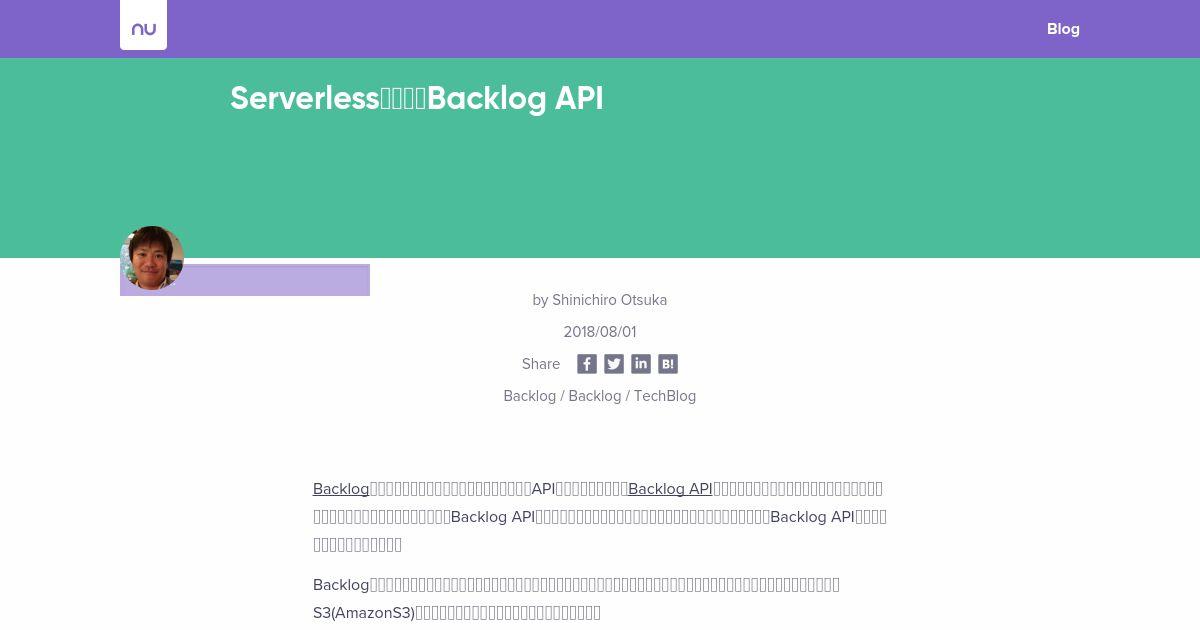Open the Backlog link starting the article
This screenshot has width=1200, height=630.
click(x=341, y=489)
